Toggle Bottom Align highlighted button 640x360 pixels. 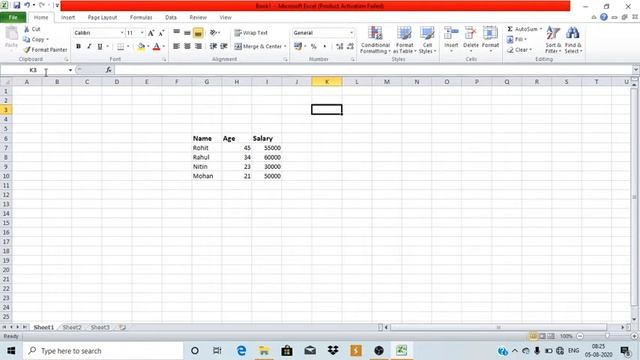pos(198,33)
